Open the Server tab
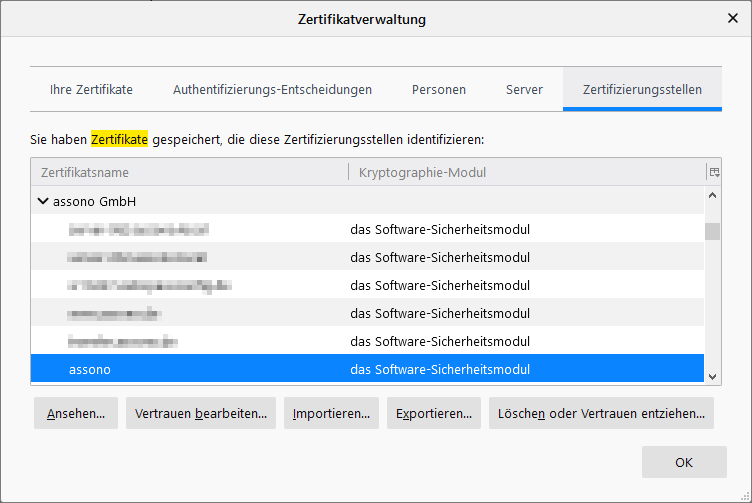Screen dimensions: 752x503 [524, 90]
